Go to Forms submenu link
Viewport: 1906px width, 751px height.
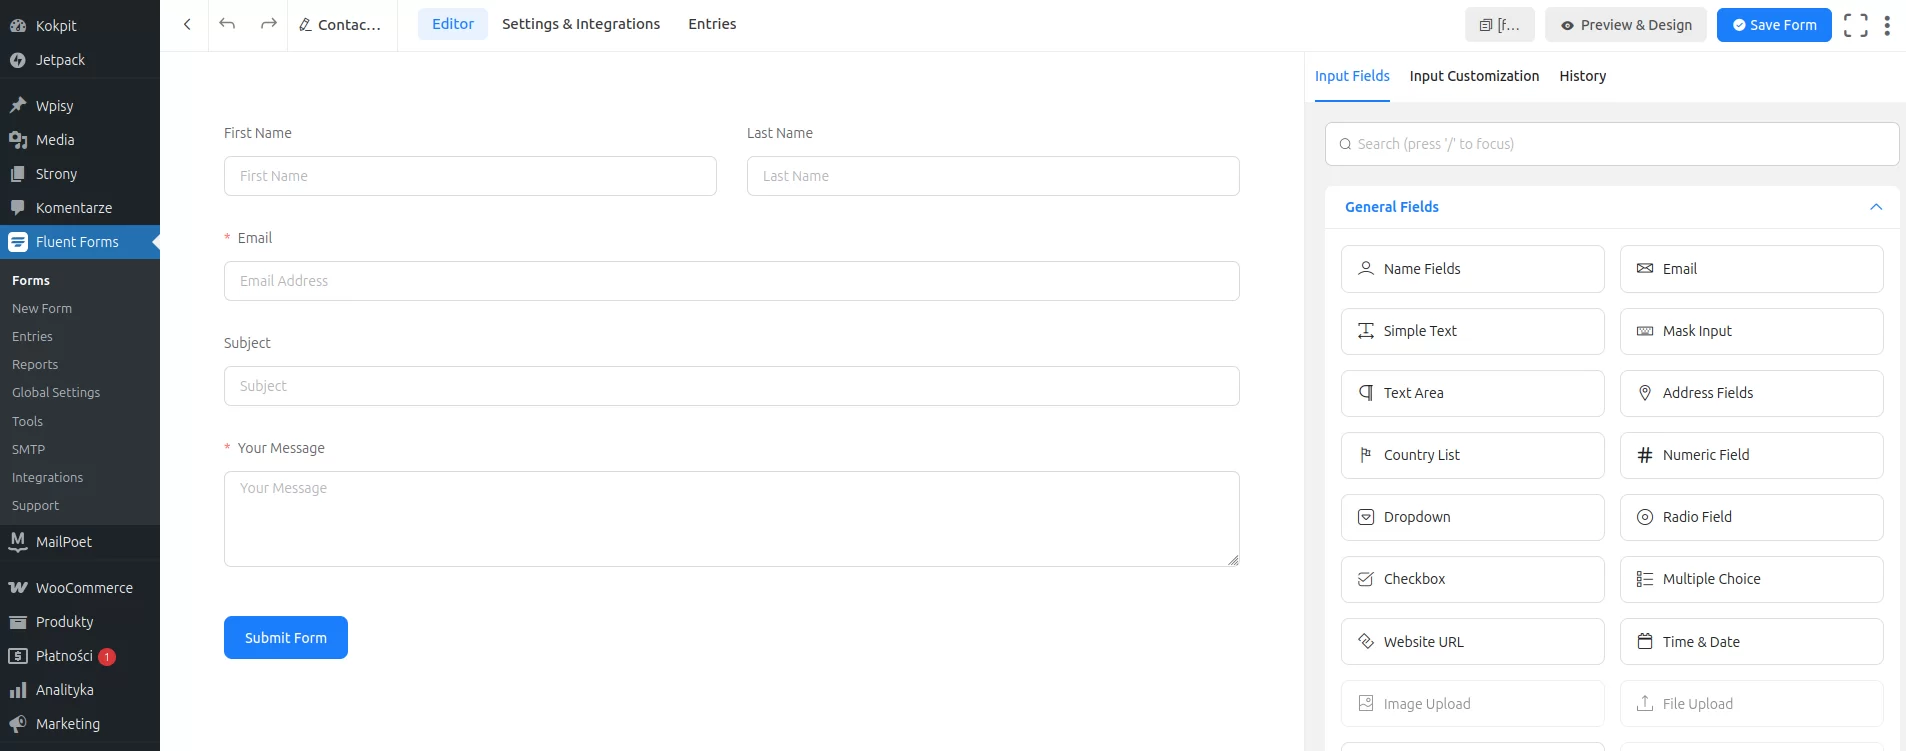pos(31,281)
